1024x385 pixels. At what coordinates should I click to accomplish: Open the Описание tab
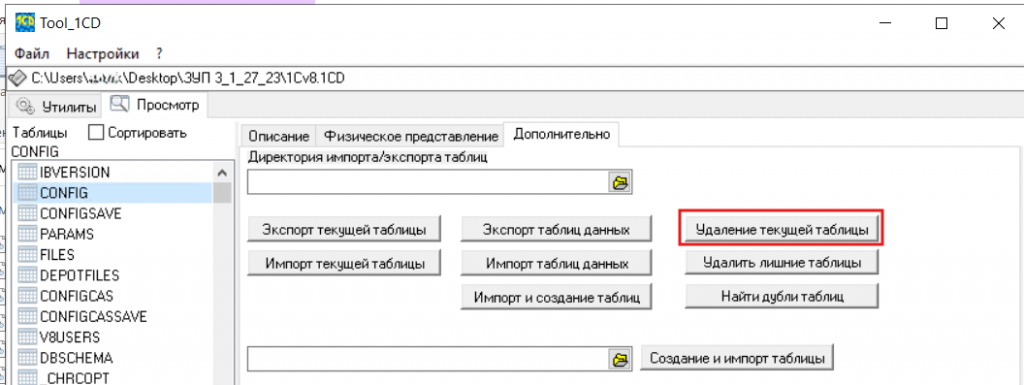(278, 136)
